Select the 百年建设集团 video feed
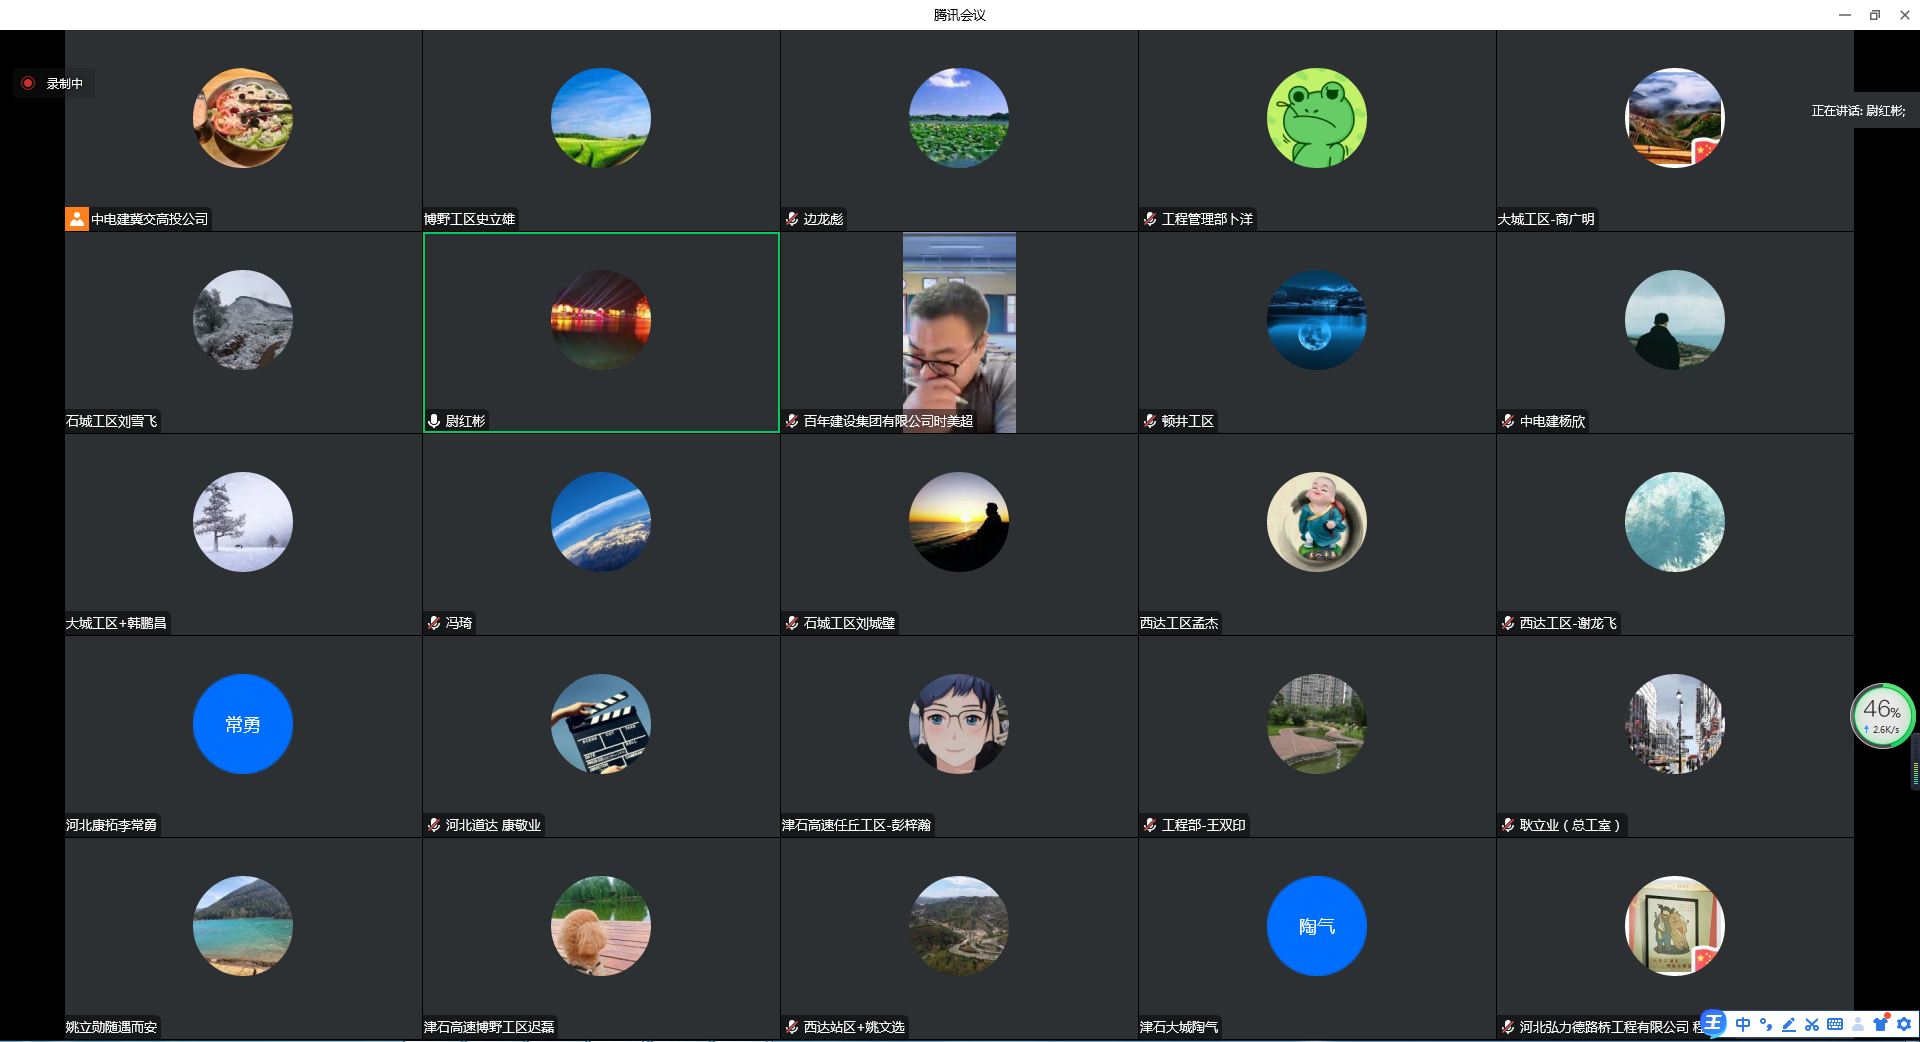This screenshot has width=1920, height=1042. tap(959, 332)
